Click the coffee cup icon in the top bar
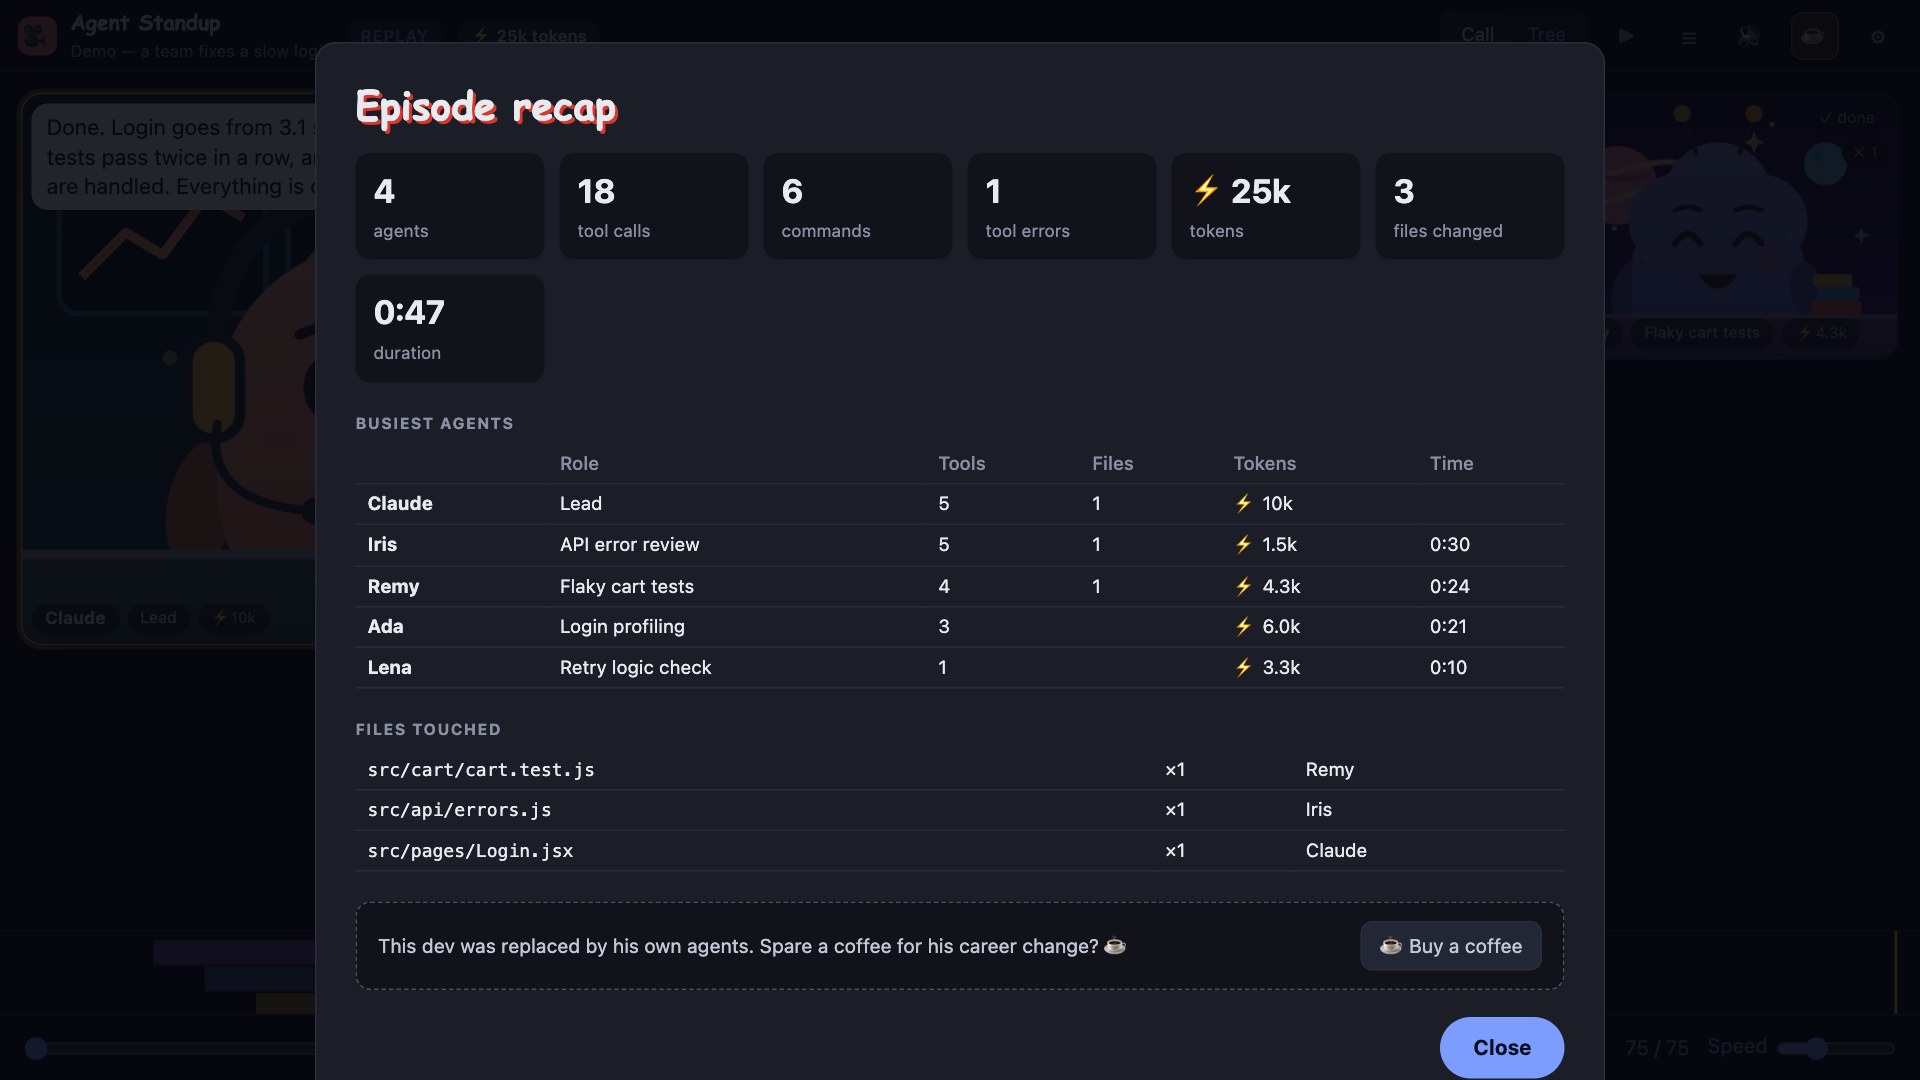This screenshot has height=1080, width=1920. coord(1813,36)
